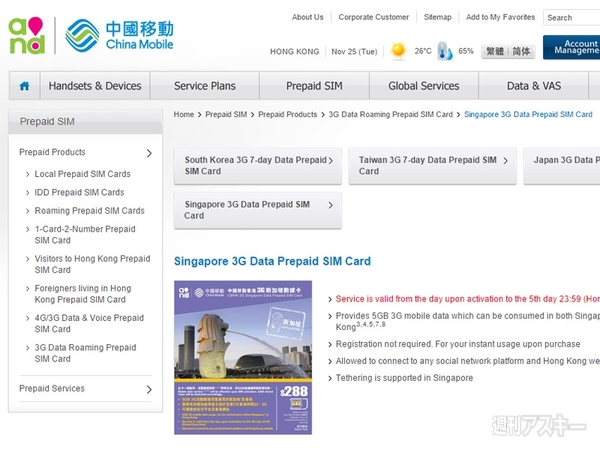
Task: Expand Prepaid Products sidebar section
Action: pos(85,153)
